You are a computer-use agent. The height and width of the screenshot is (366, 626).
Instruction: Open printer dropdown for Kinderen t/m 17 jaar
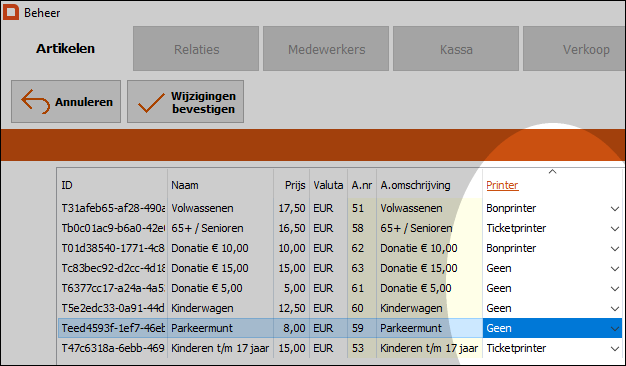pyautogui.click(x=615, y=348)
